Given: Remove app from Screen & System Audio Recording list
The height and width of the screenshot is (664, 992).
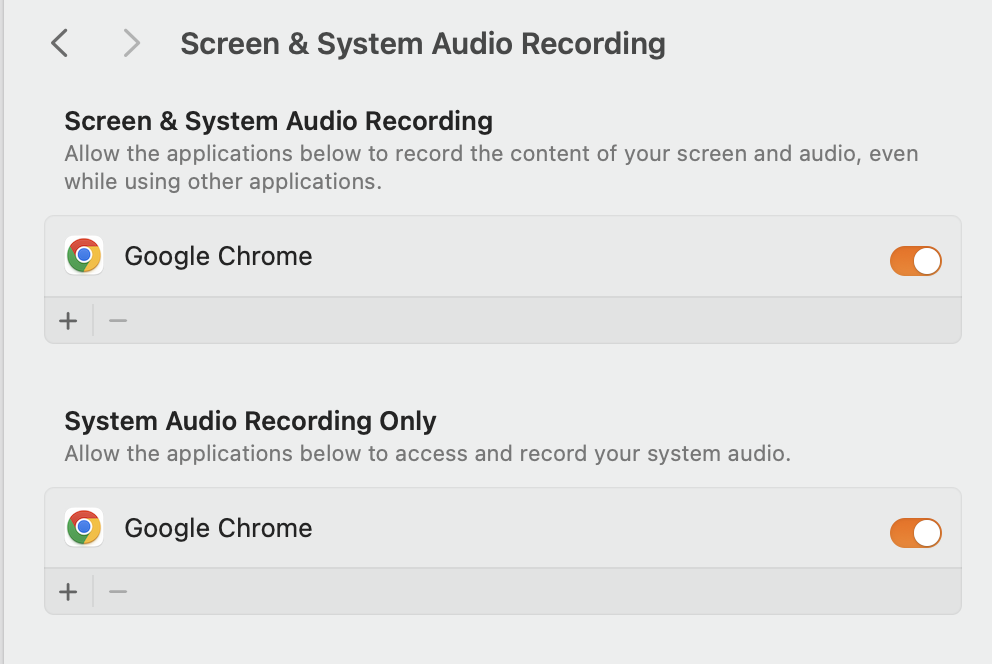Looking at the screenshot, I should pos(118,321).
